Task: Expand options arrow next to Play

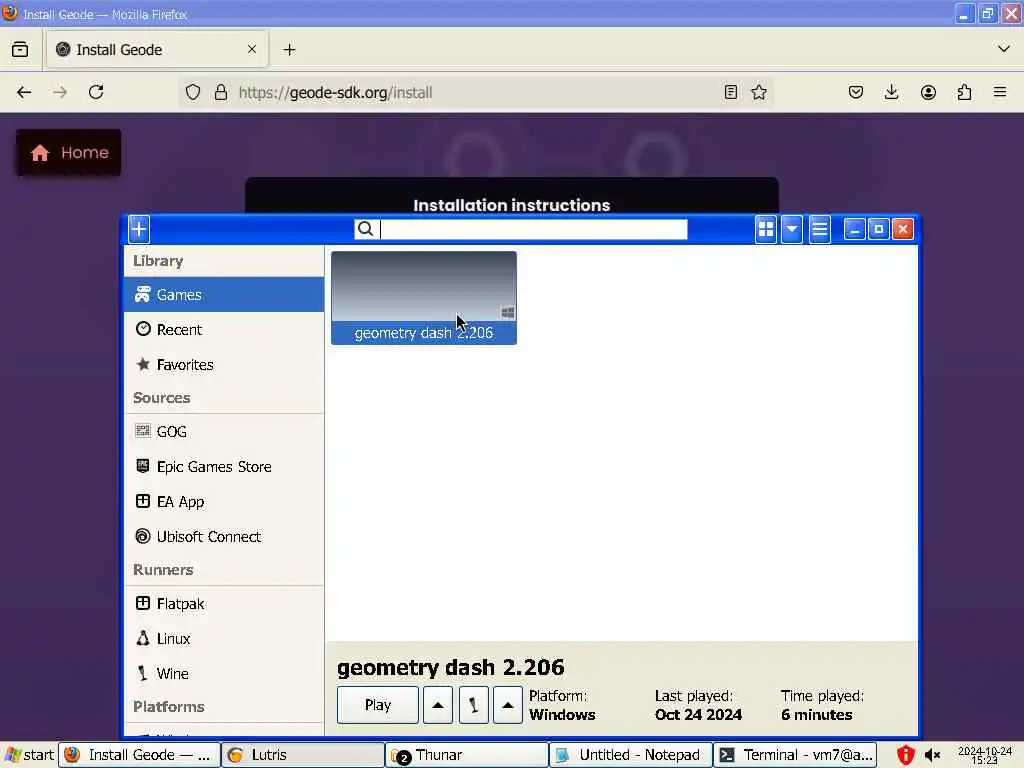Action: pyautogui.click(x=438, y=705)
